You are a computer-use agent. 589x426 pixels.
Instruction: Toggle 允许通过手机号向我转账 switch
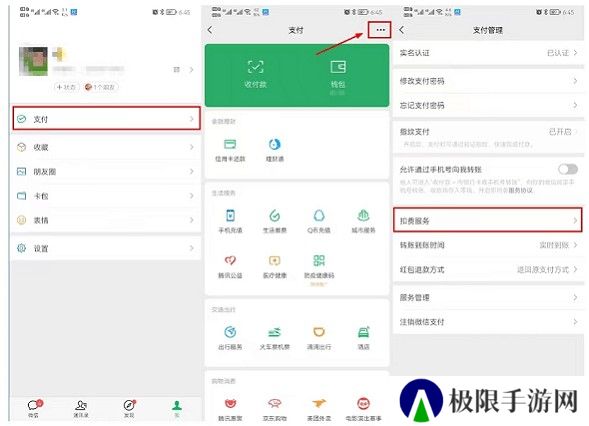pos(568,169)
